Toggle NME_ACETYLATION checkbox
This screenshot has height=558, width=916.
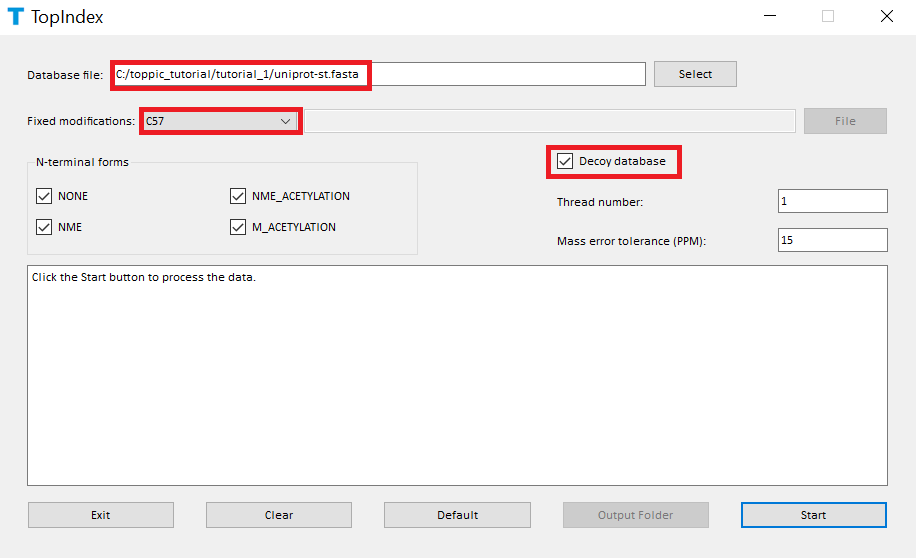coord(238,196)
